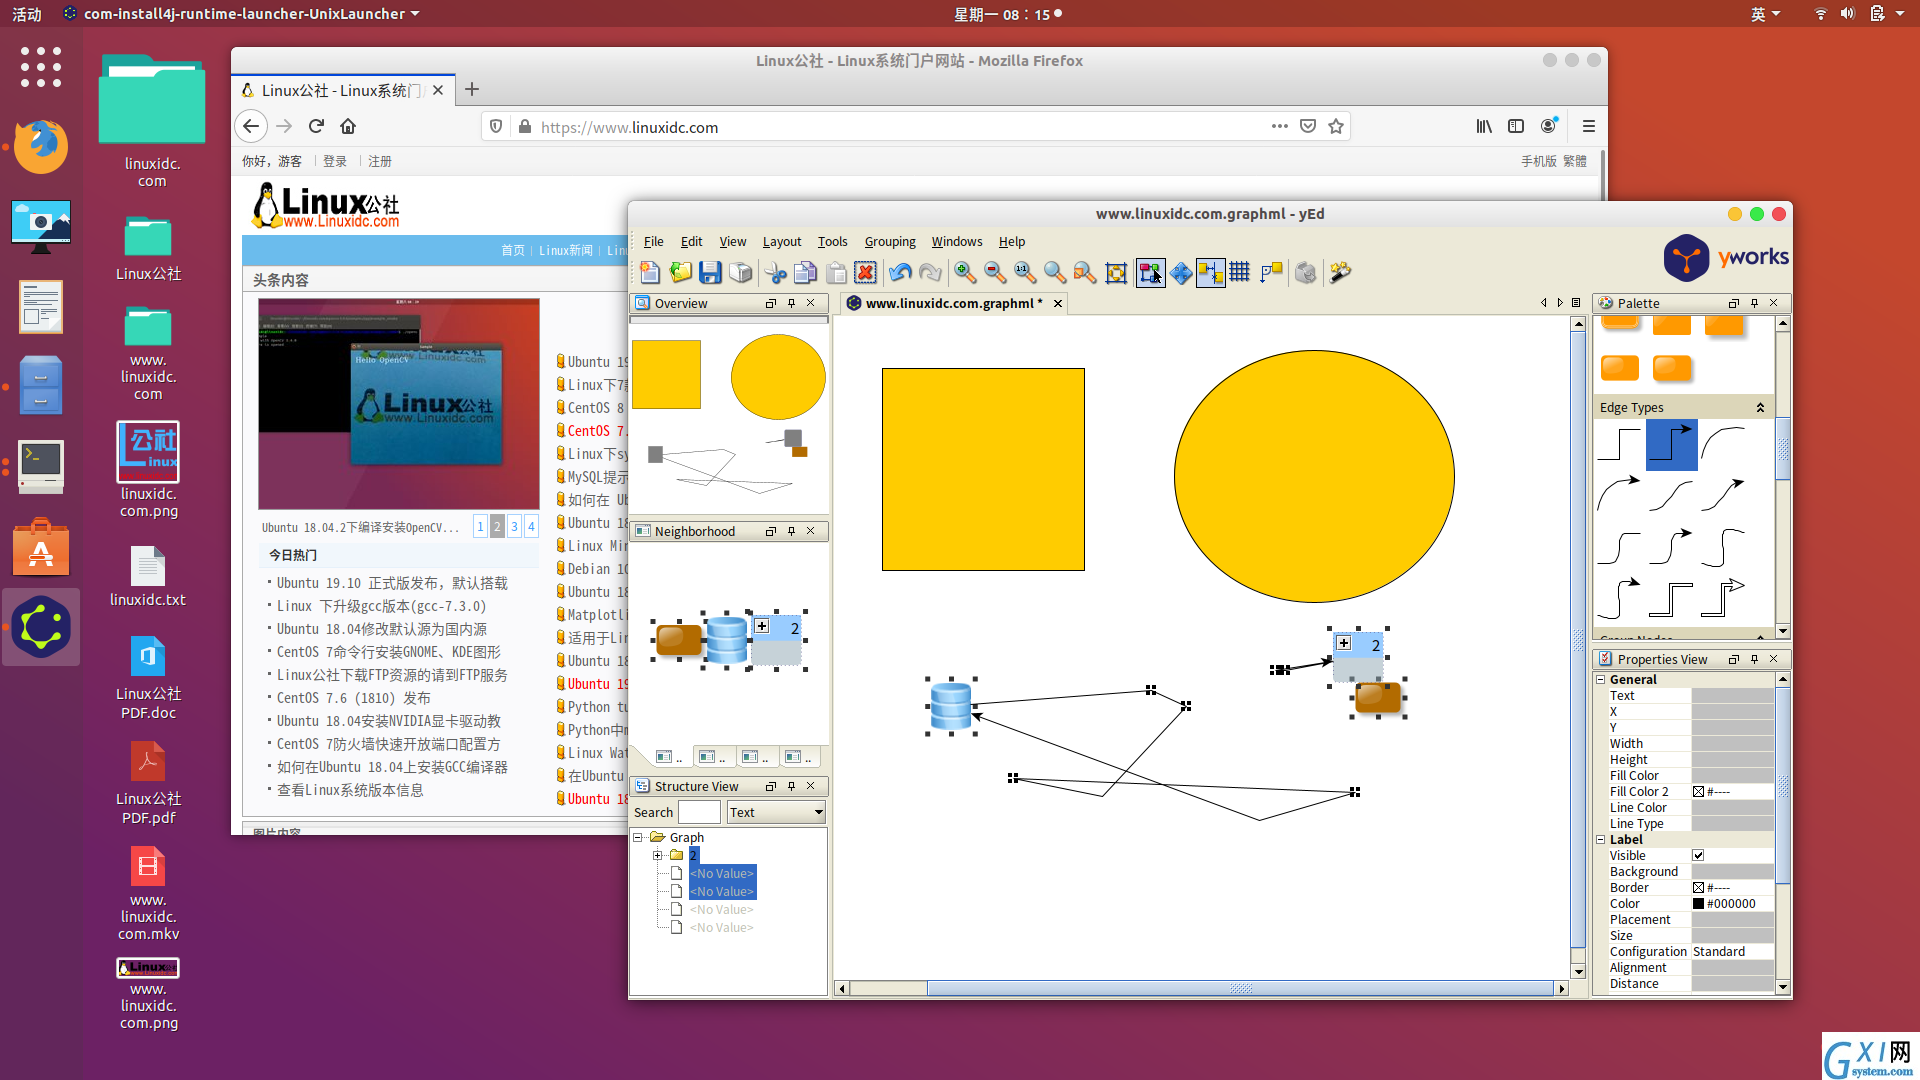
Task: Pin the Properties View panel
Action: pos(1754,659)
